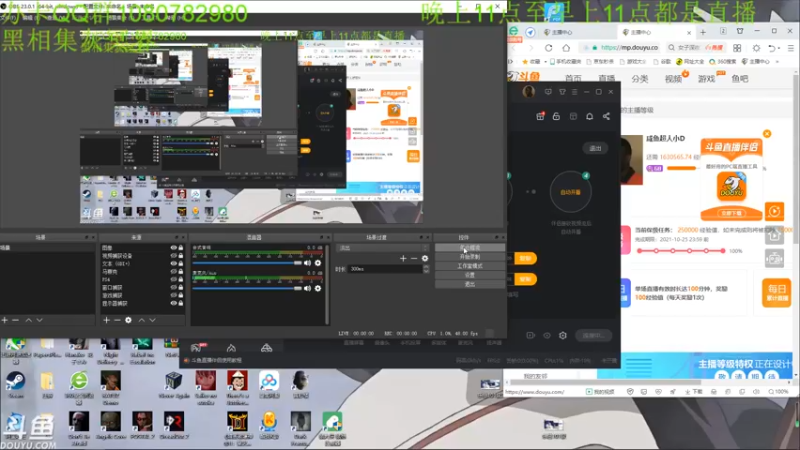
Task: Toggle visibility of the 图像 source
Action: pos(173,247)
